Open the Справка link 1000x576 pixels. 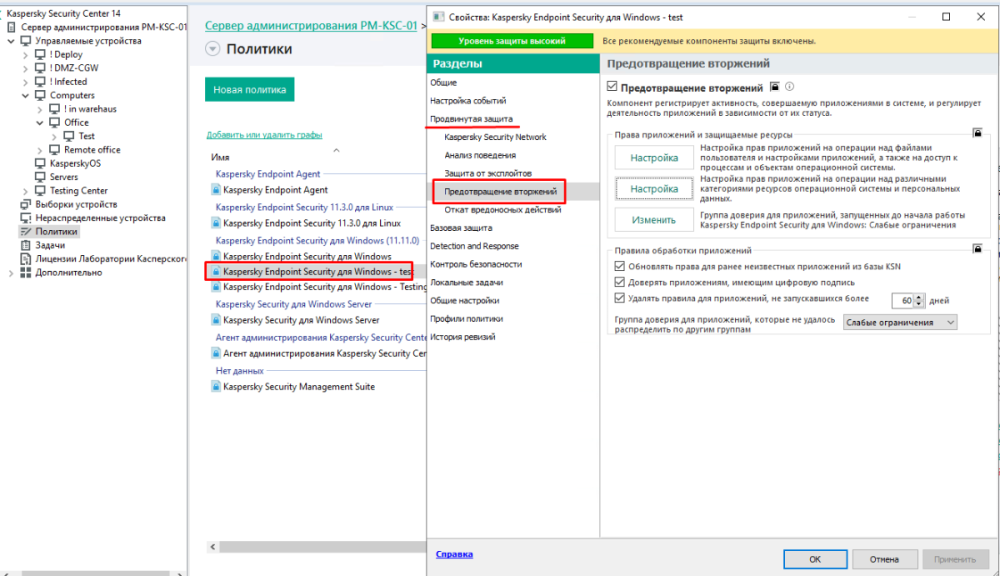click(454, 554)
